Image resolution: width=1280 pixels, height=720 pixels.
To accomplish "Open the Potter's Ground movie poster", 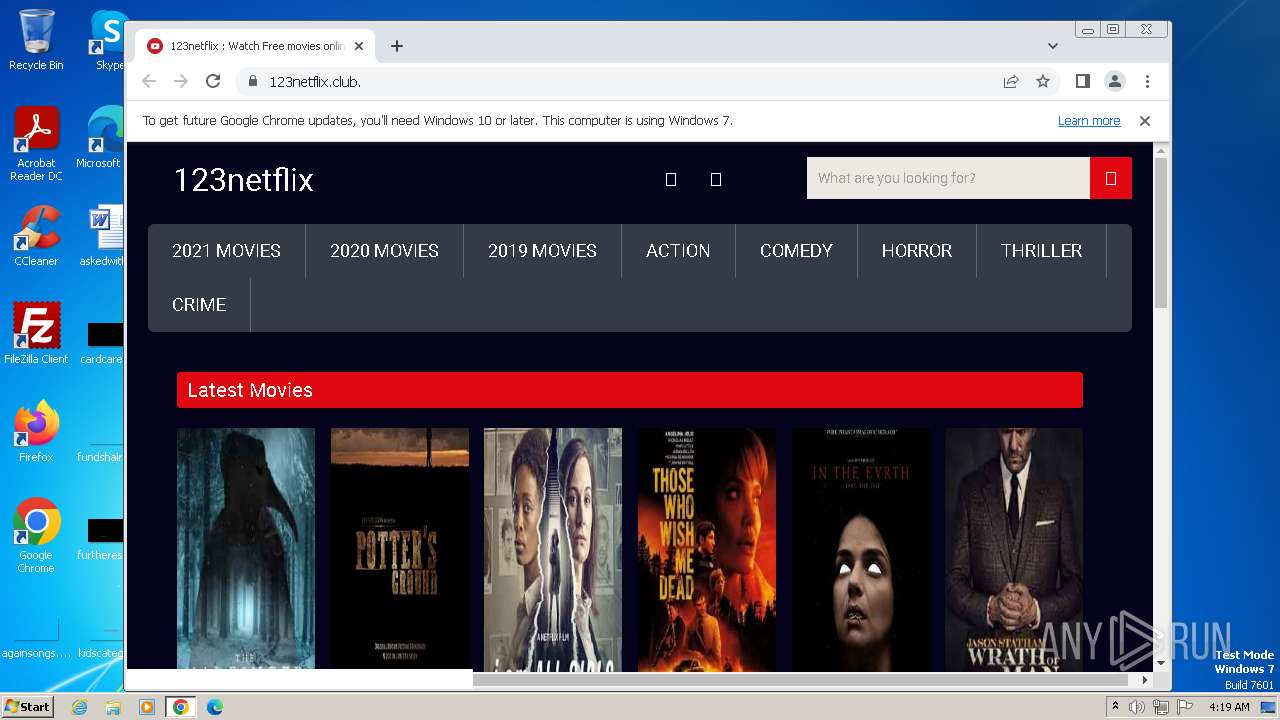I will [x=400, y=549].
